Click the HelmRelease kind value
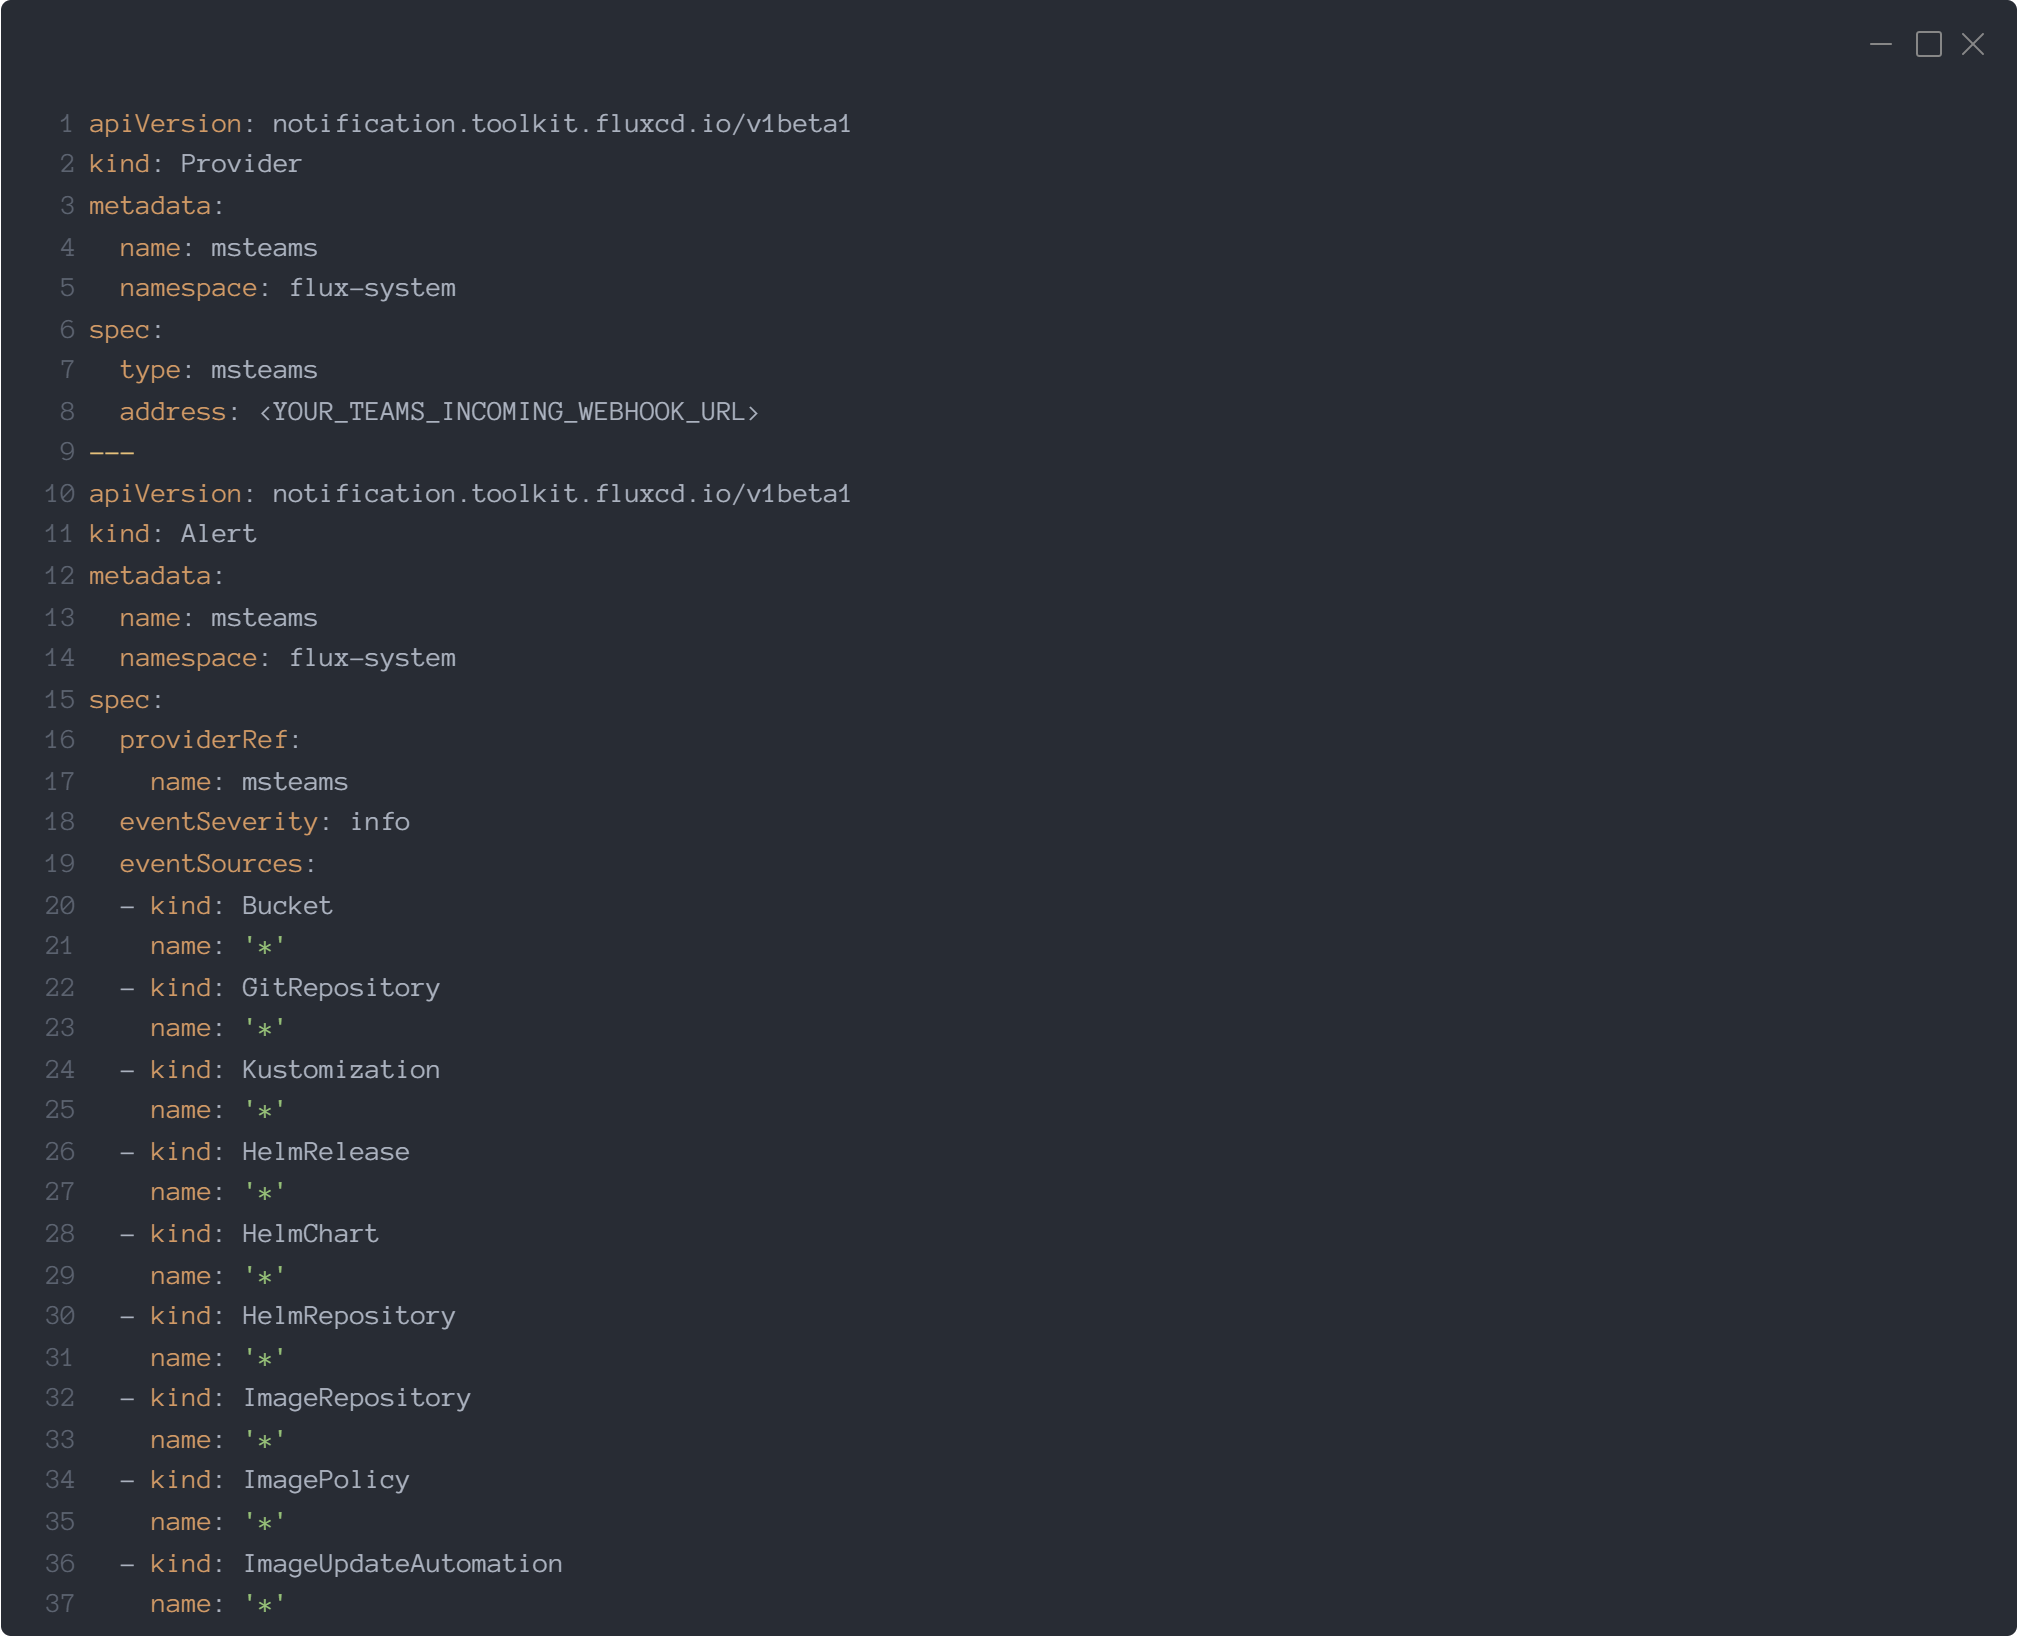Viewport: 2018px width, 1636px height. [x=325, y=1152]
